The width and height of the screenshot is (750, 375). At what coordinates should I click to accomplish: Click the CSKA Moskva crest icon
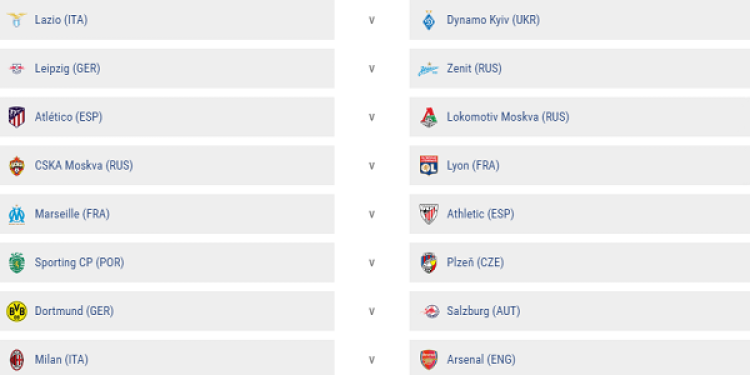[17, 166]
